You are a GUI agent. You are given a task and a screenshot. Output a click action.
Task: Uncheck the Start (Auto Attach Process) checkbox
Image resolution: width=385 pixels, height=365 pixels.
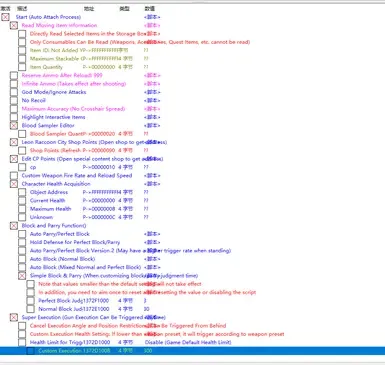click(5, 17)
